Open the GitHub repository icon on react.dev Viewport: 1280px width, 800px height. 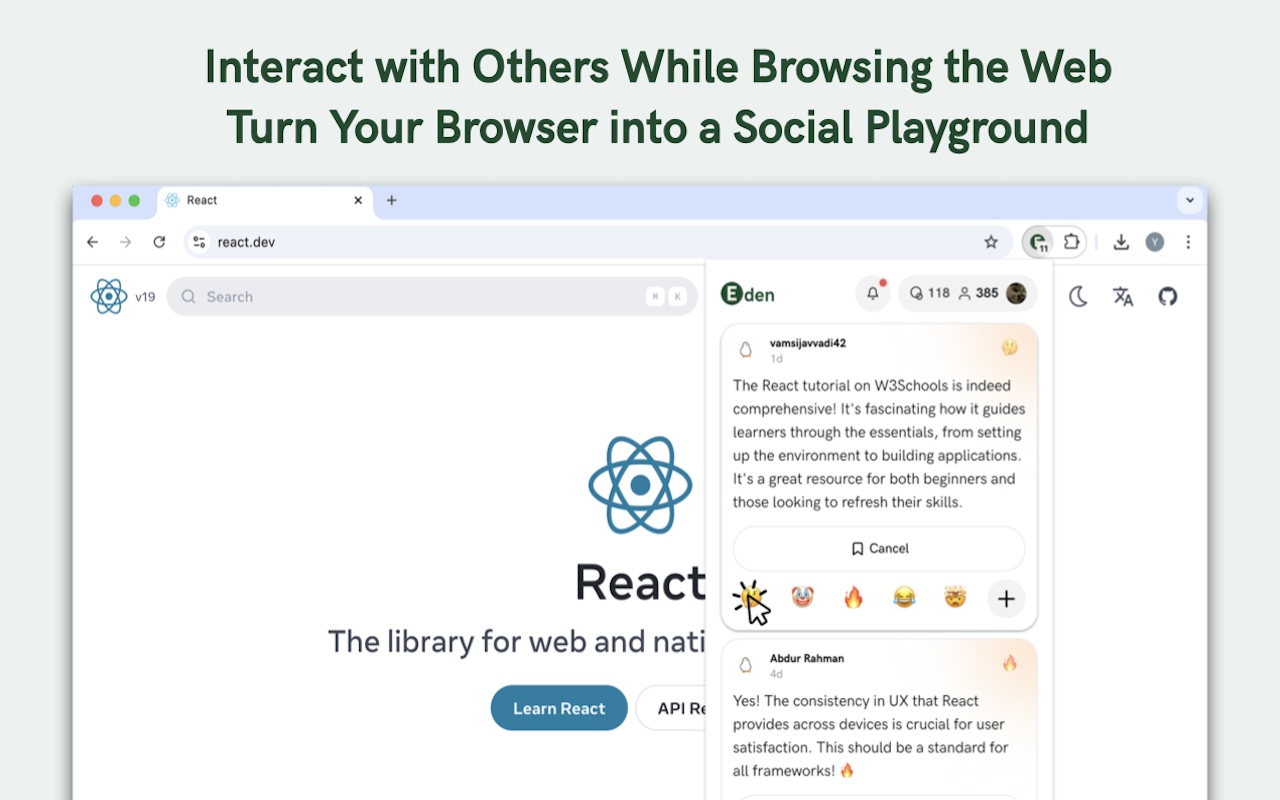[x=1167, y=296]
